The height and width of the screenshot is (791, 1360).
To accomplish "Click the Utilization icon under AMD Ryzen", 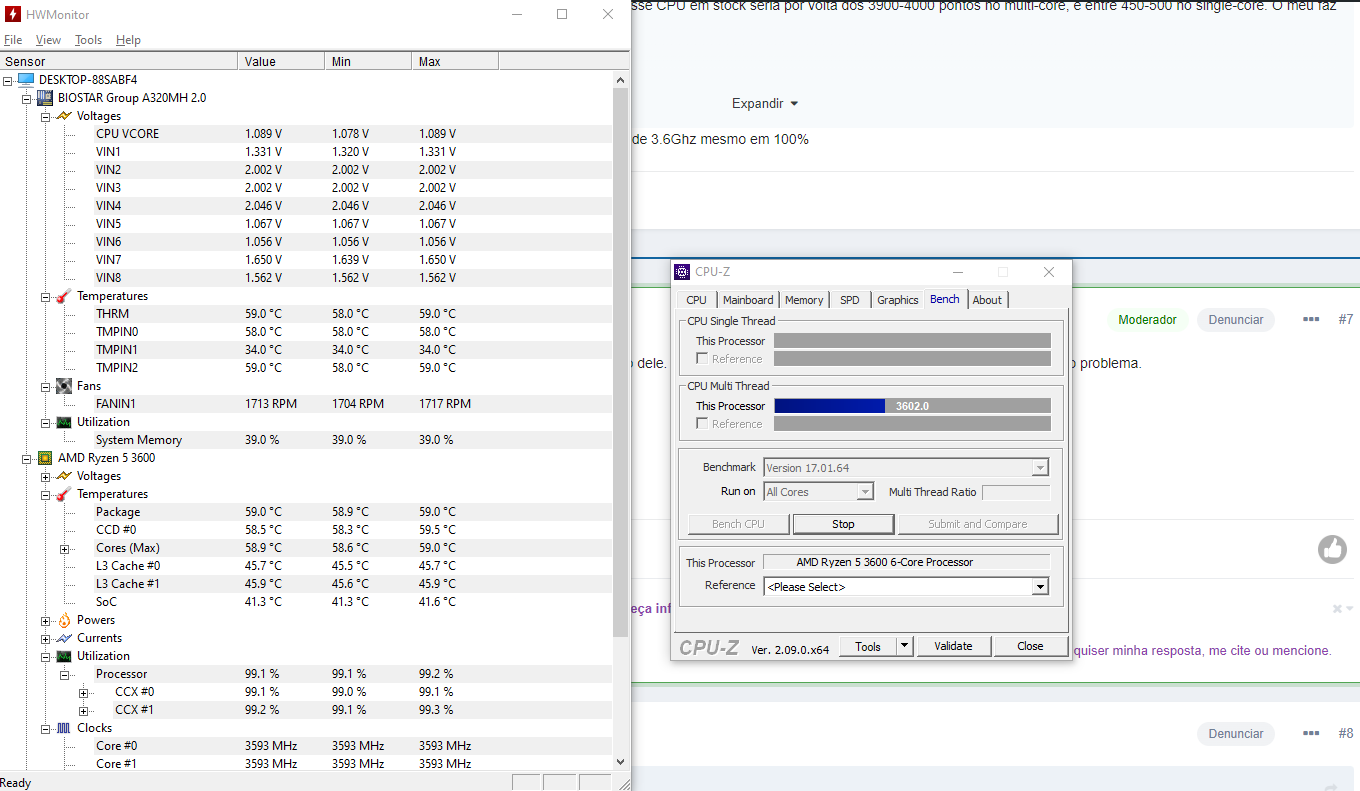I will [64, 656].
